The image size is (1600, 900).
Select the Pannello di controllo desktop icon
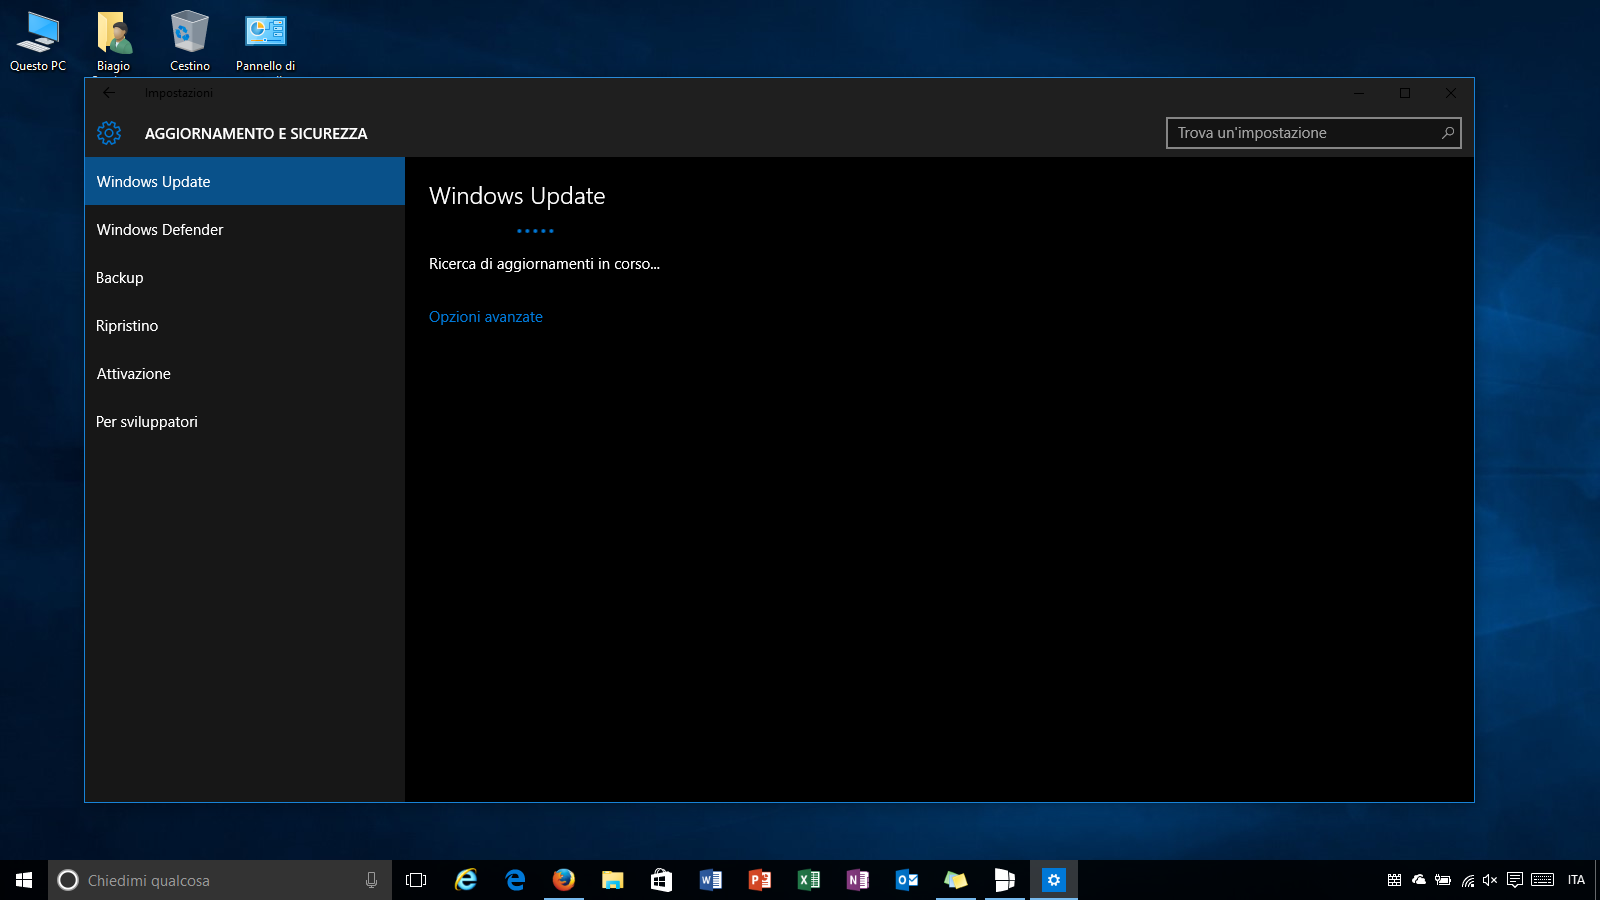[x=266, y=42]
